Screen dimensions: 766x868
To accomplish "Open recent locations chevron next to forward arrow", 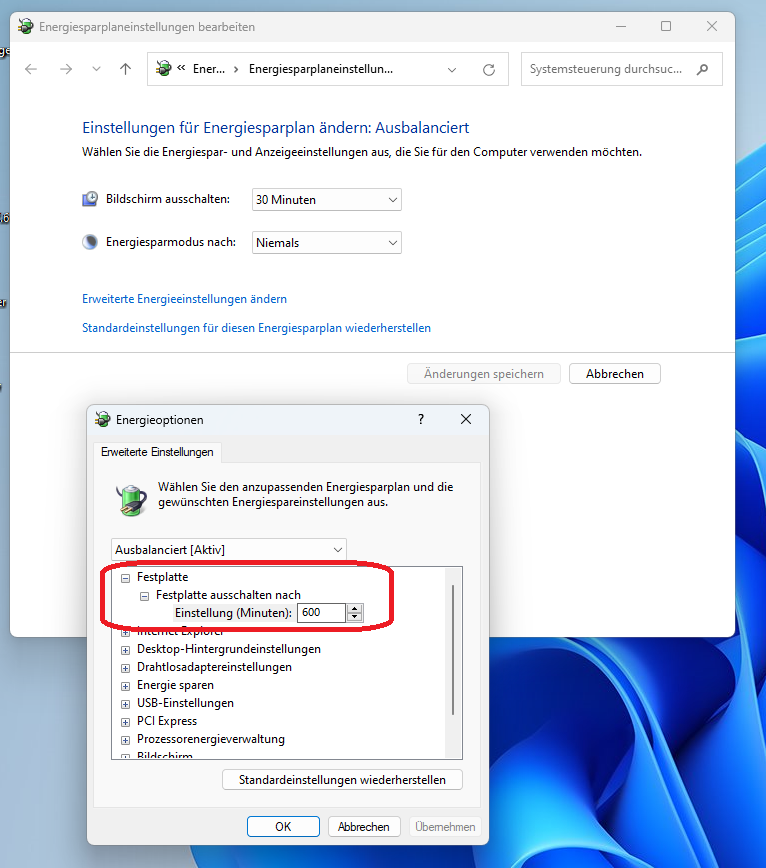I will pyautogui.click(x=96, y=69).
